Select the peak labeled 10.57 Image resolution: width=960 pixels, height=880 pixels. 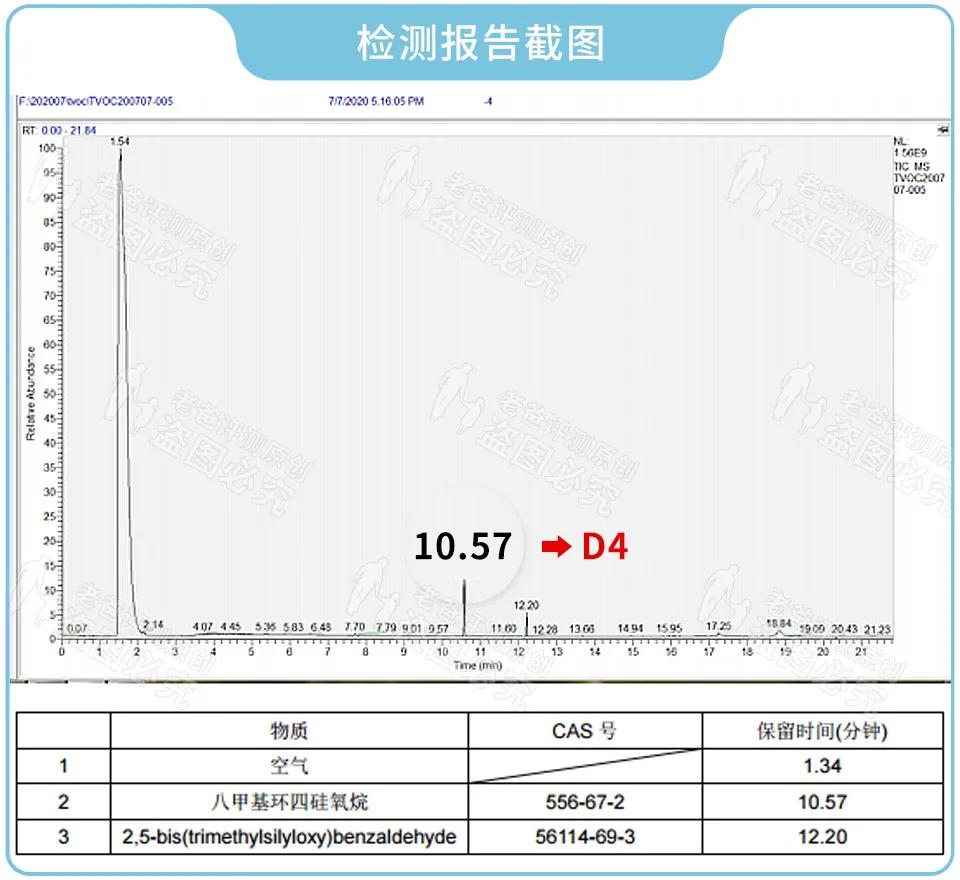(x=465, y=600)
